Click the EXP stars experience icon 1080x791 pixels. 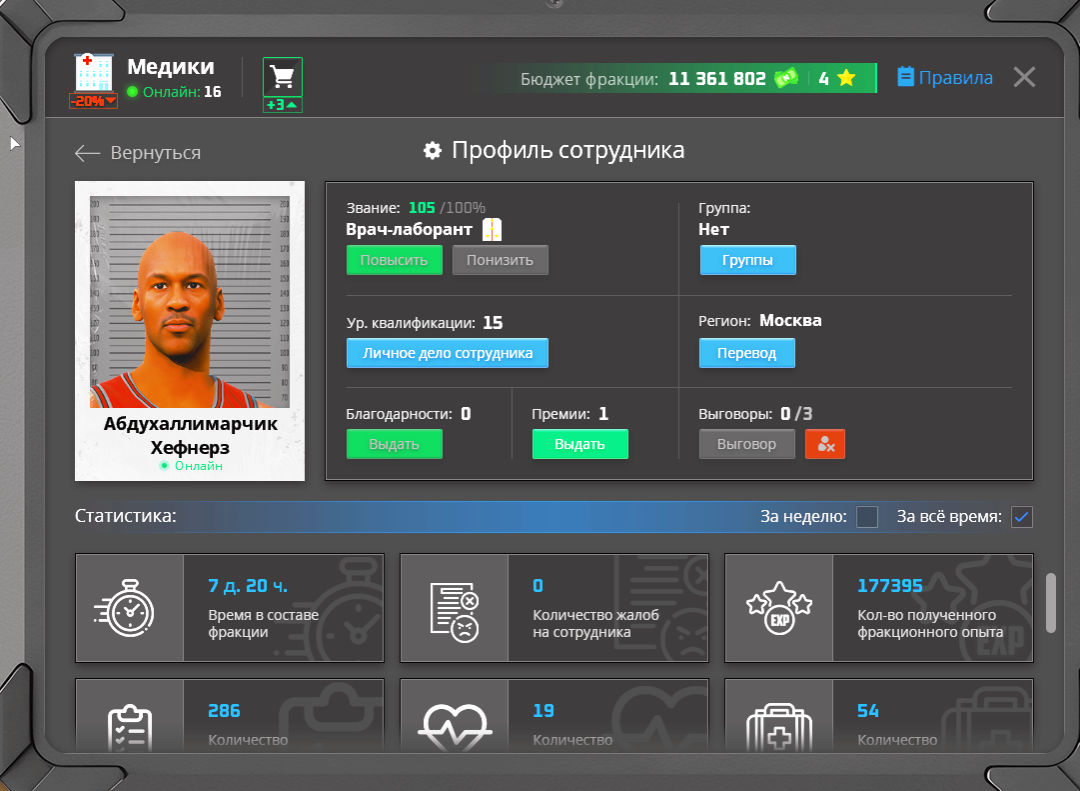[778, 608]
